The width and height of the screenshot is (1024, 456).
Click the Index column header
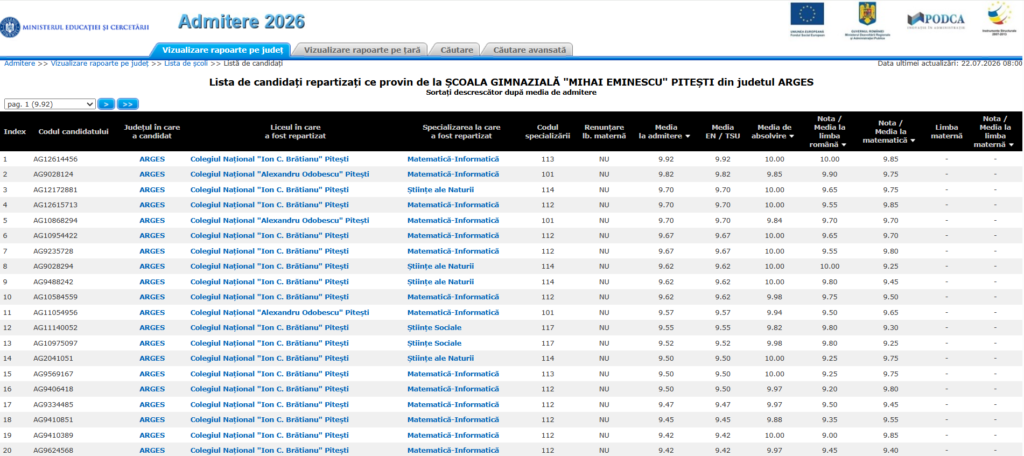15,131
